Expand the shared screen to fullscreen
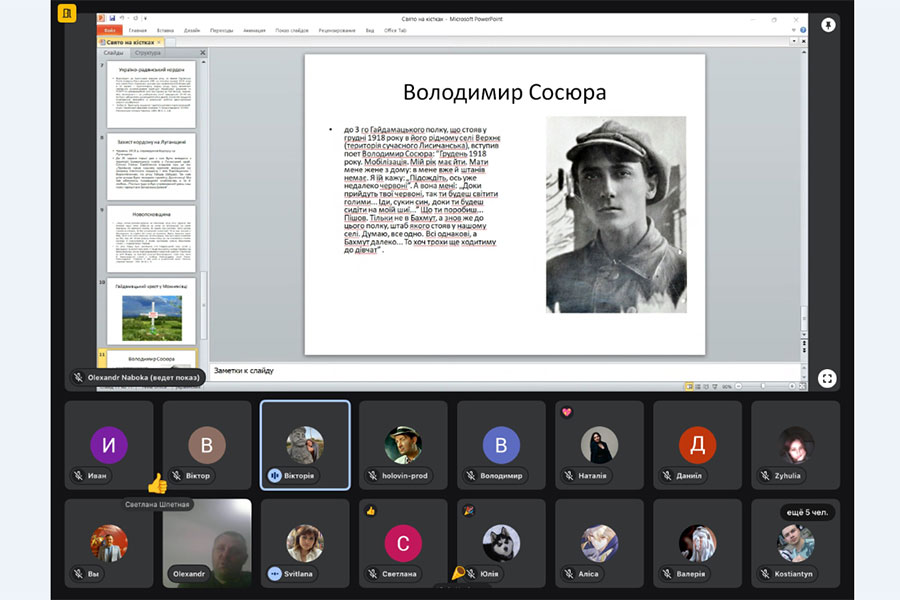 827,378
